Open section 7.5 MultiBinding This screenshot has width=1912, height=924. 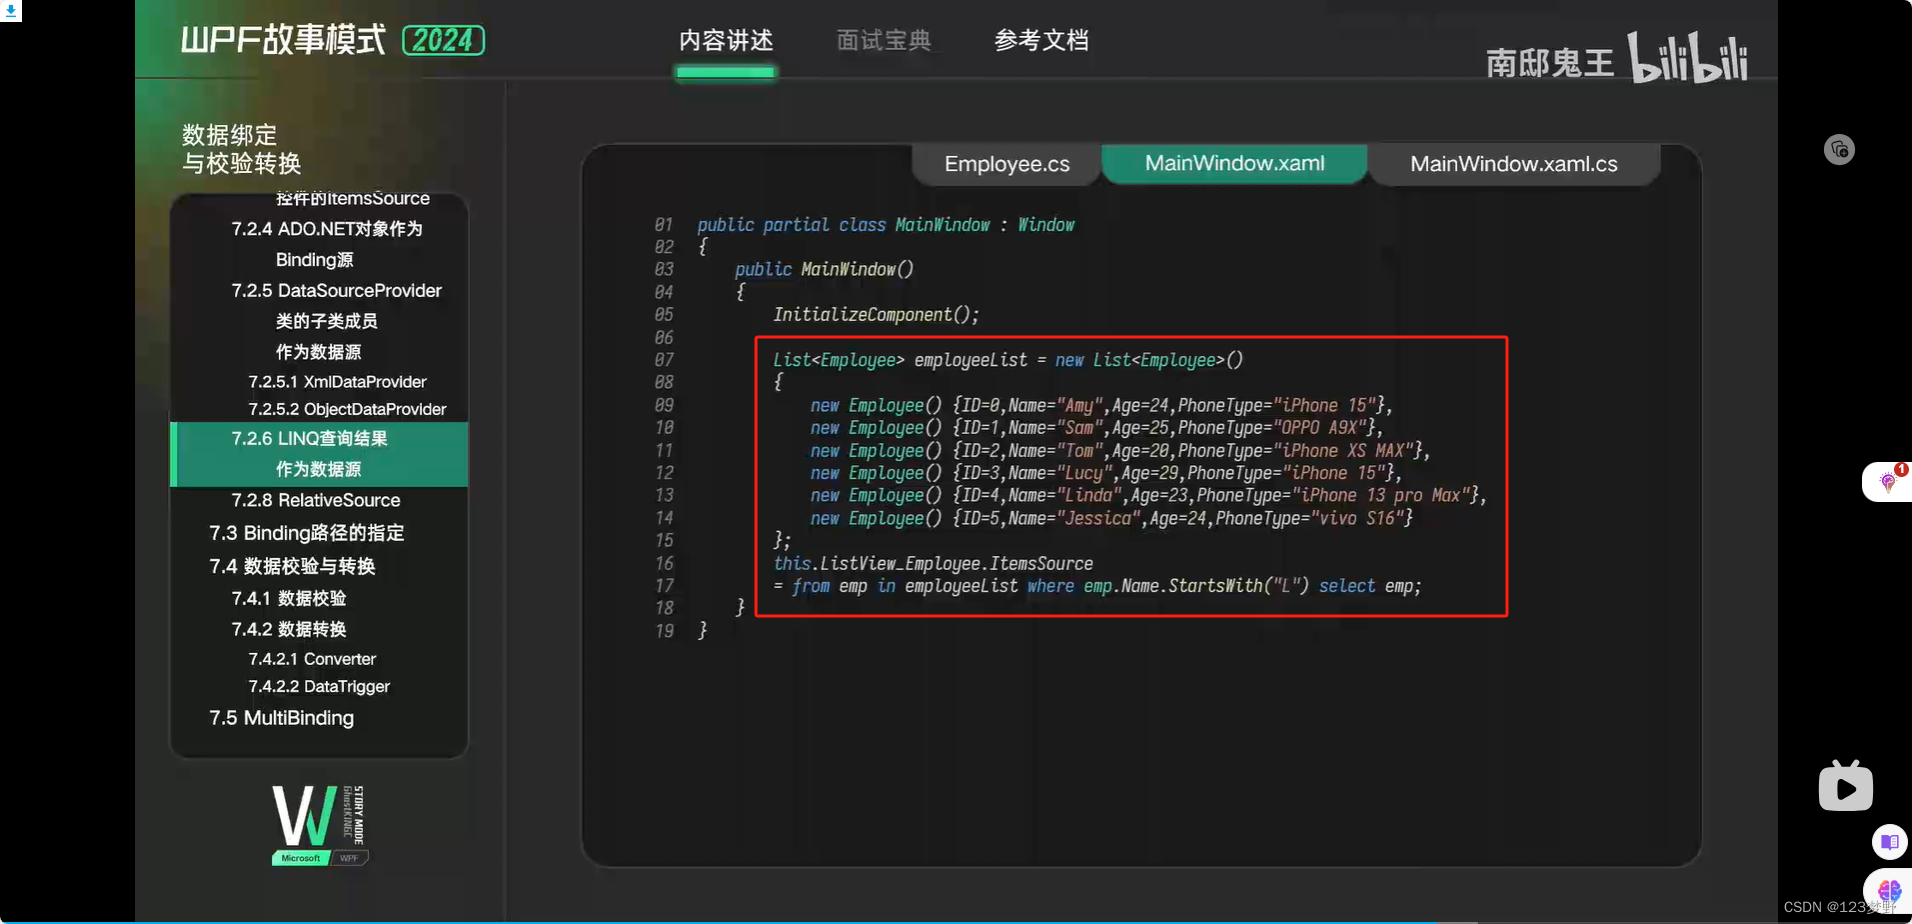click(x=281, y=718)
